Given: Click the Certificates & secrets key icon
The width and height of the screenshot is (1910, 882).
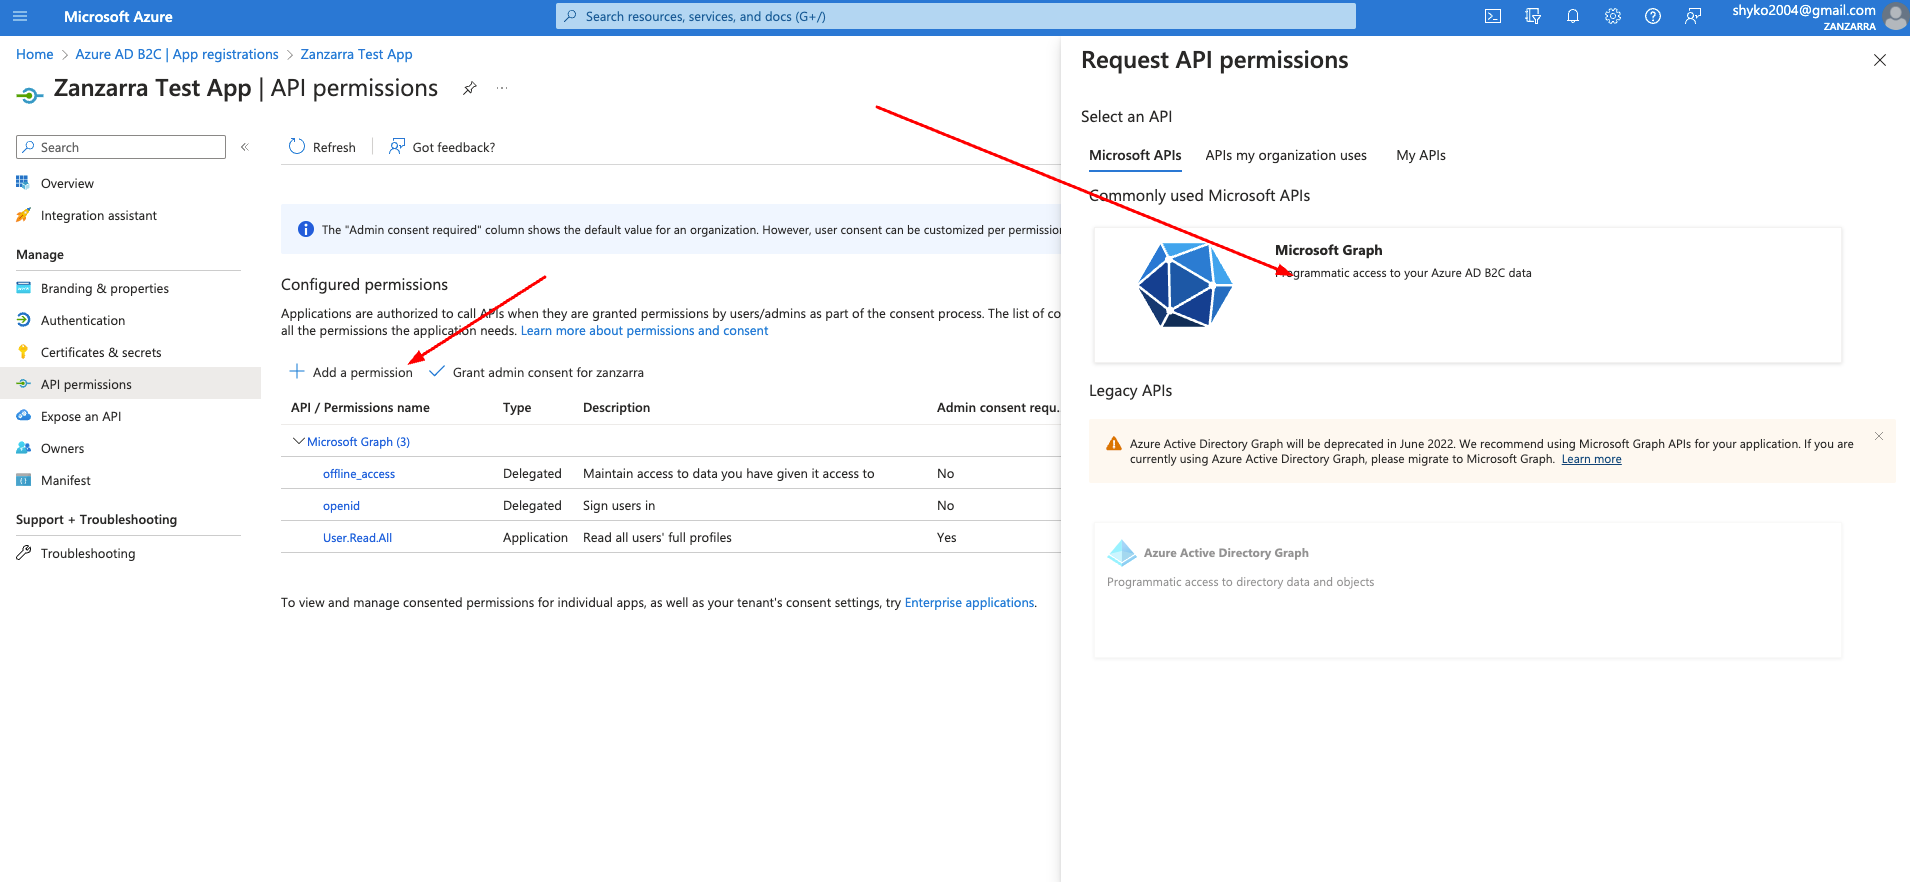Looking at the screenshot, I should pos(23,352).
